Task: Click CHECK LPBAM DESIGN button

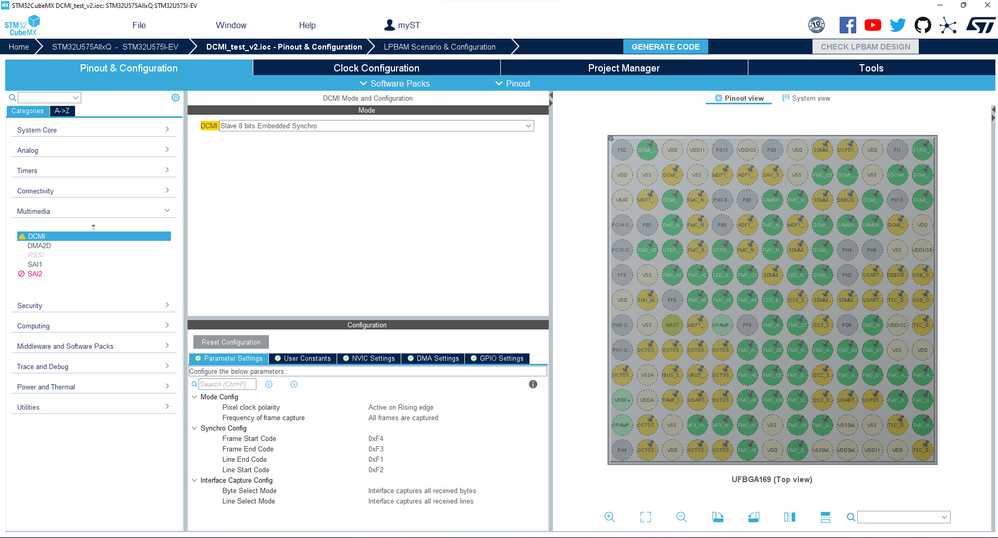Action: click(x=865, y=46)
